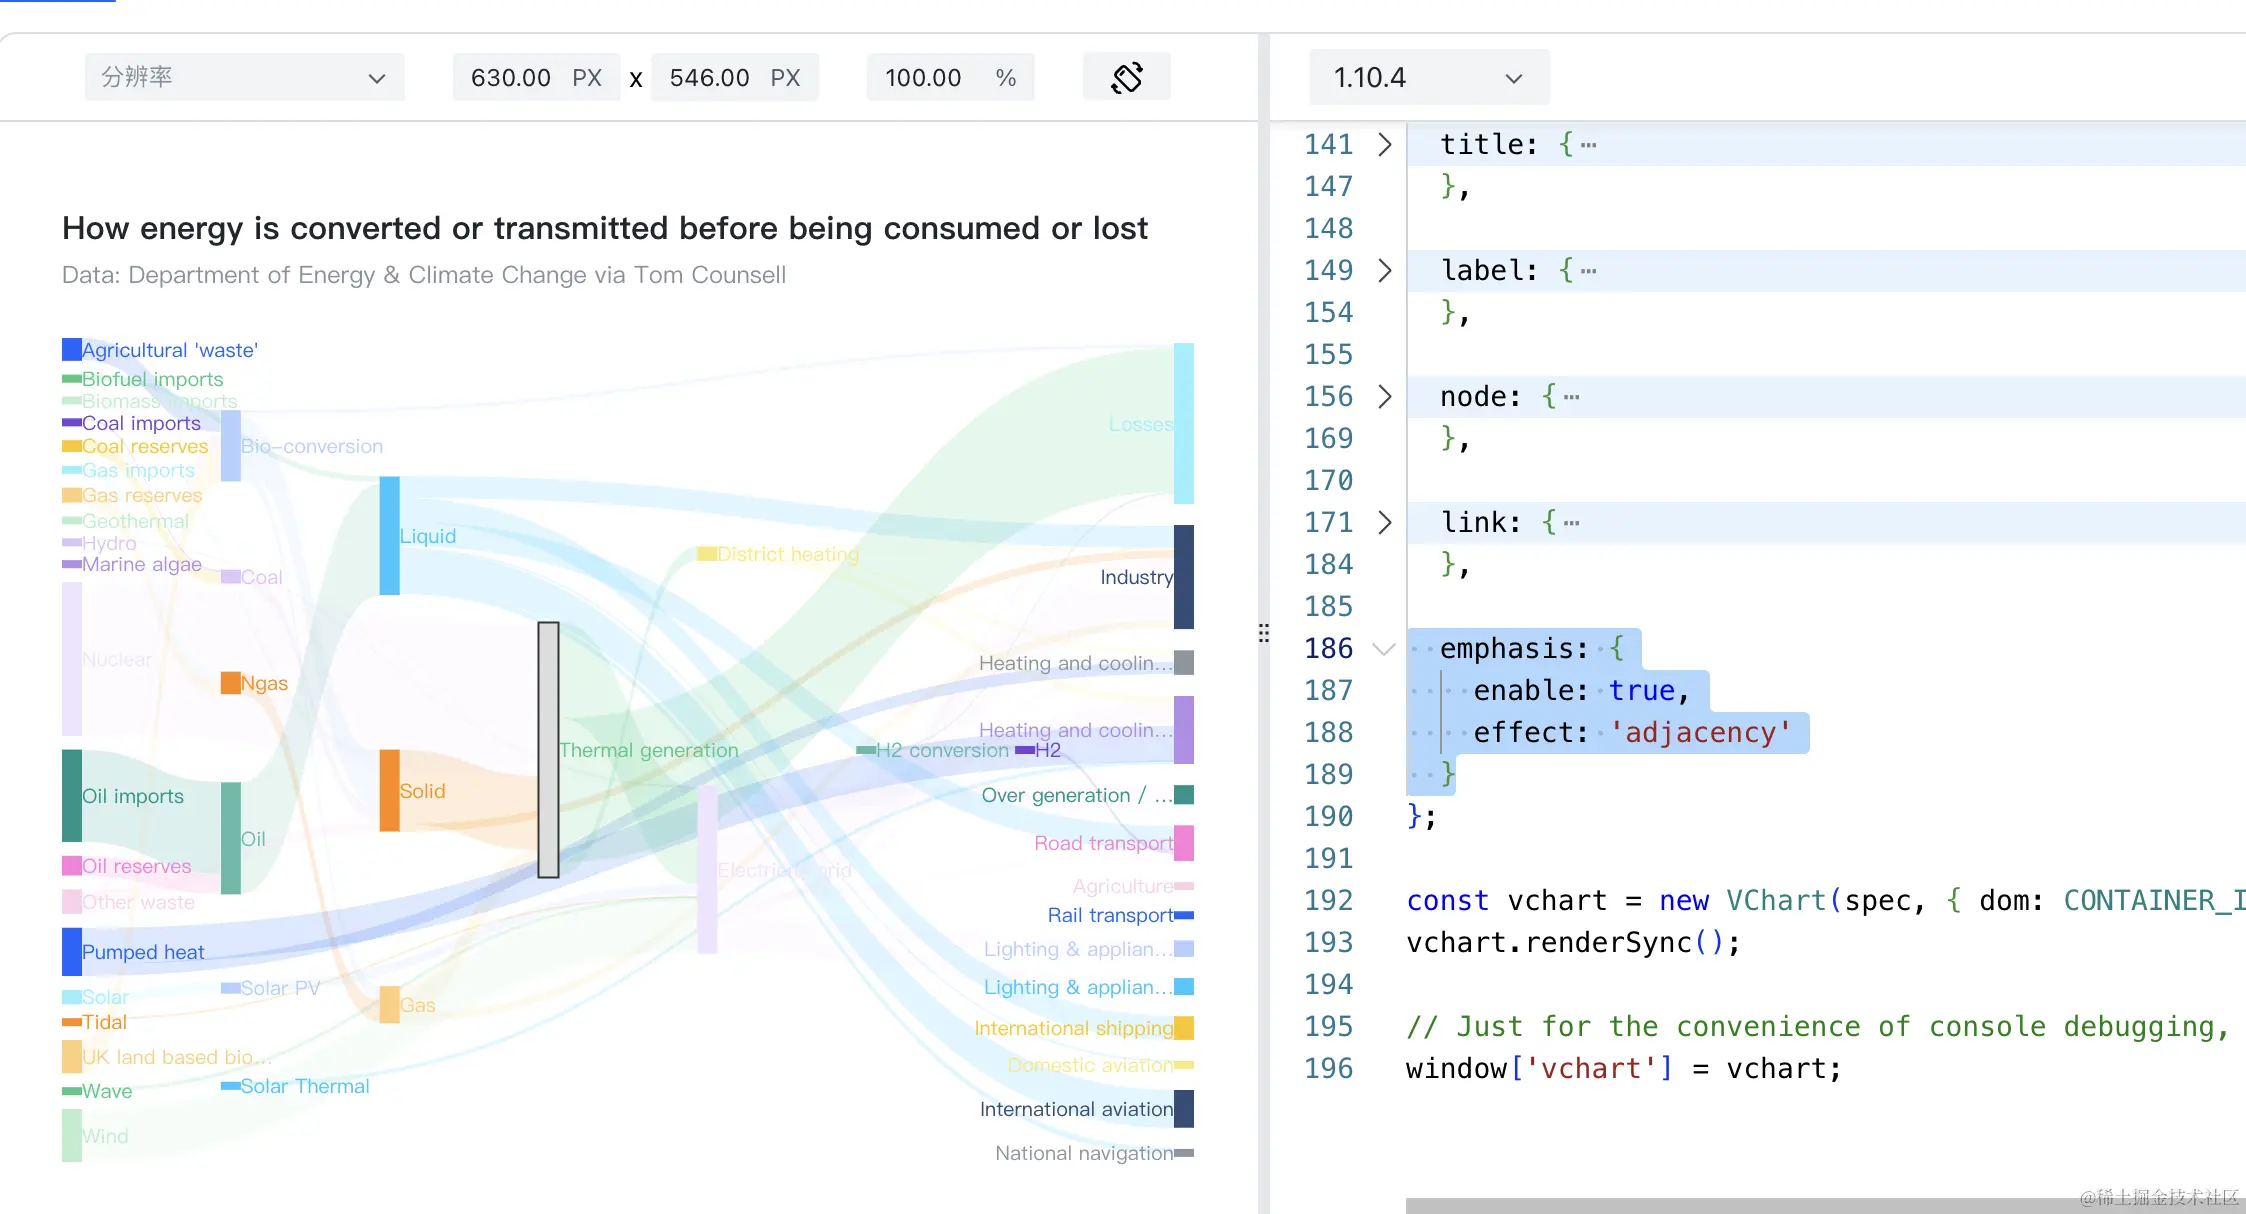
Task: Click the pink Road transport node
Action: (x=1184, y=843)
